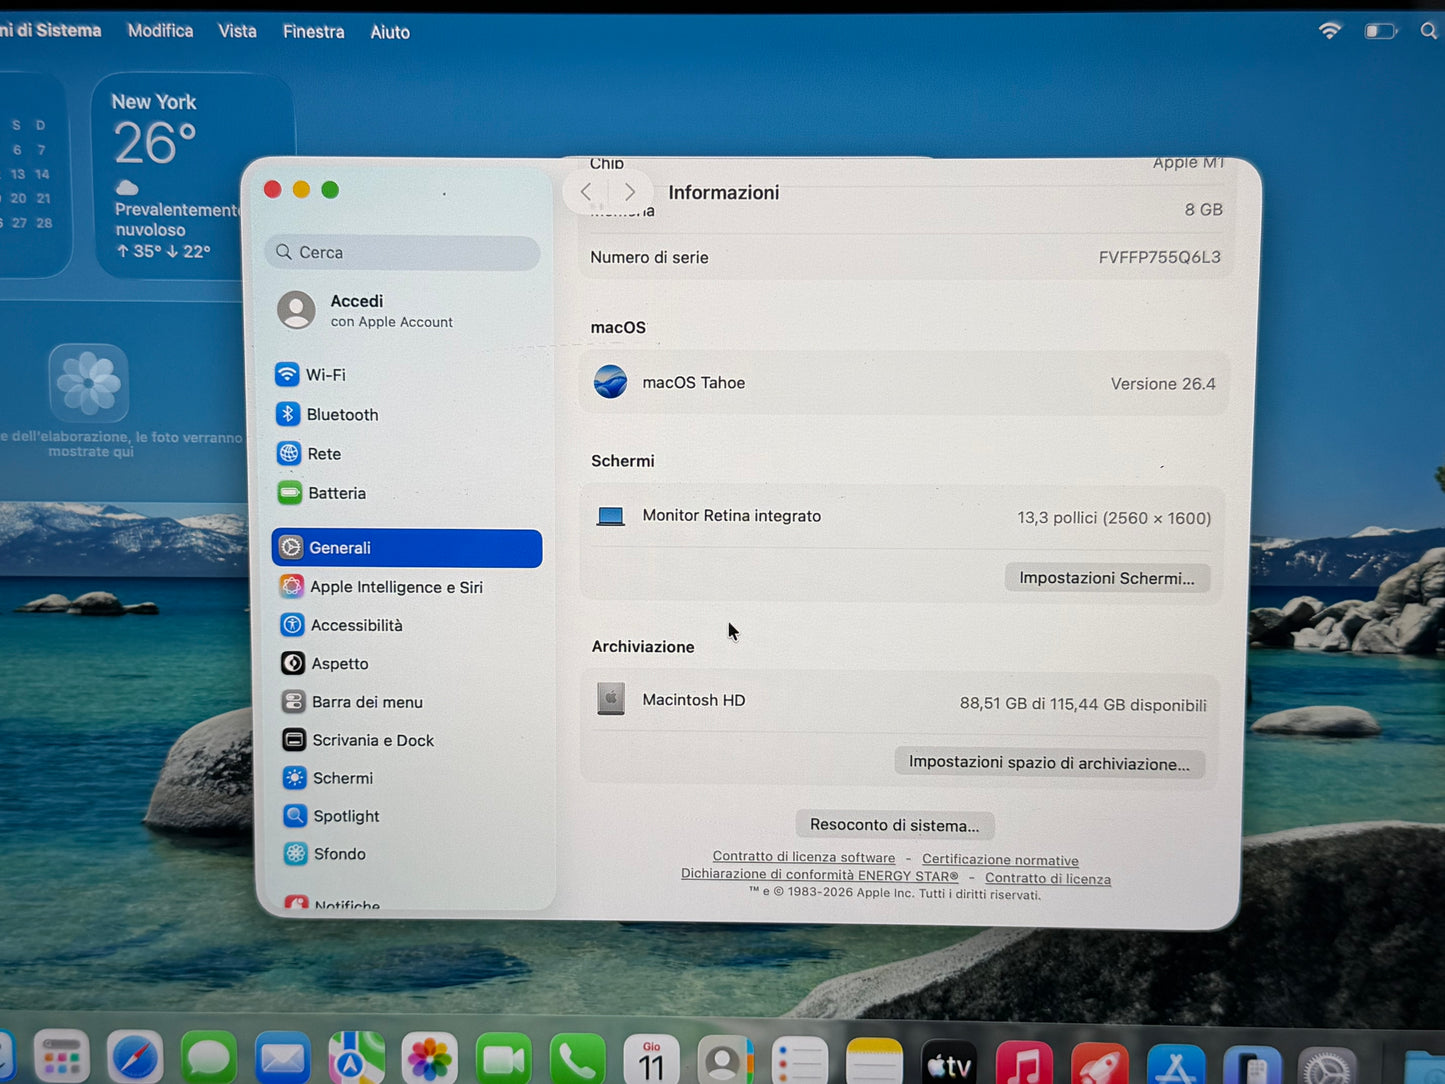
Task: Go back with the left chevron
Action: point(587,191)
